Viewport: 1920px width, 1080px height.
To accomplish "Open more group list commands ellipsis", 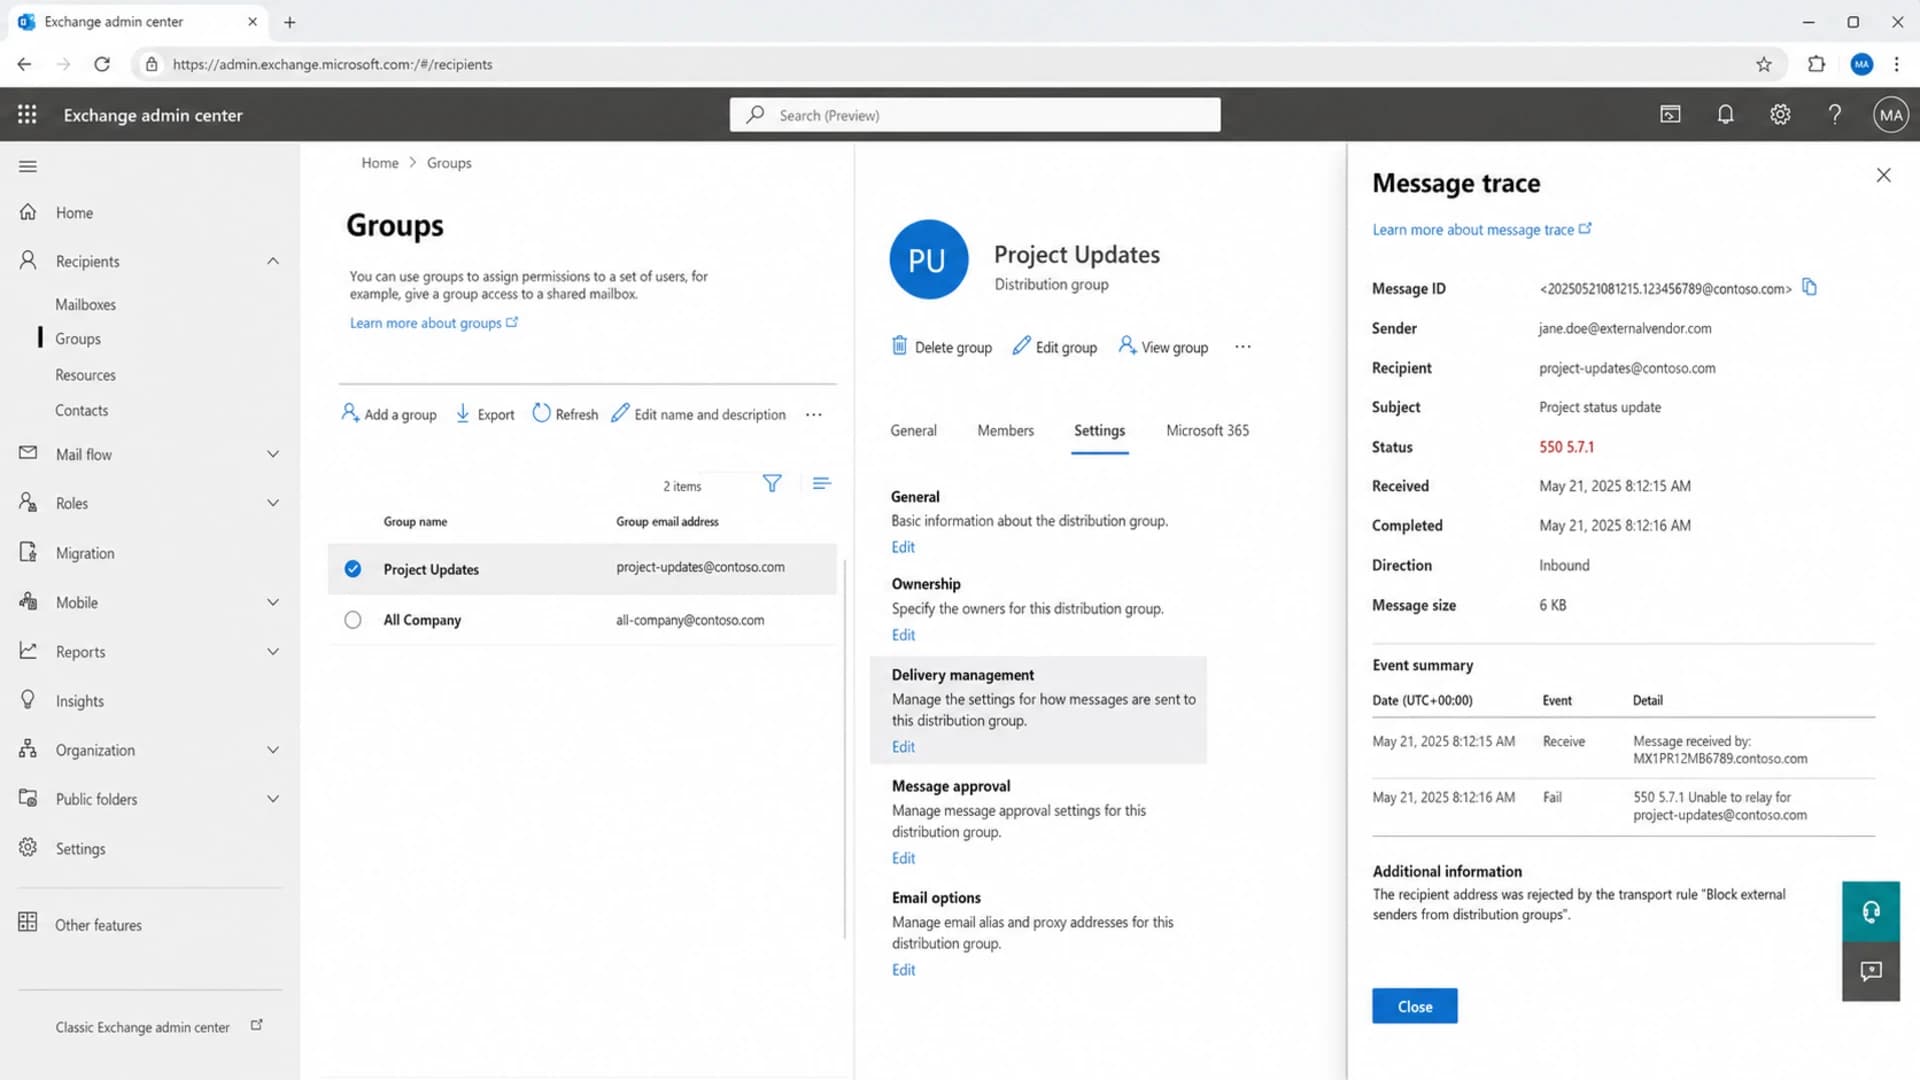I will pyautogui.click(x=814, y=414).
